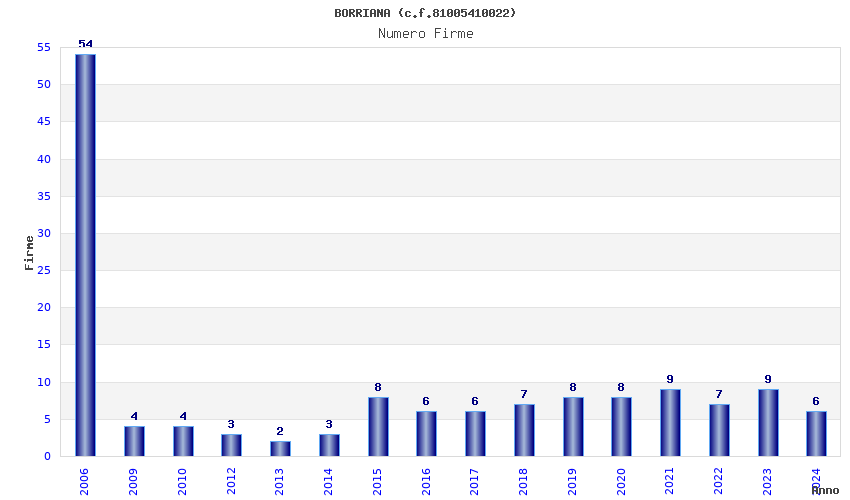The image size is (850, 500).
Task: Click the subtitle 'Numero Firme'
Action: [426, 34]
